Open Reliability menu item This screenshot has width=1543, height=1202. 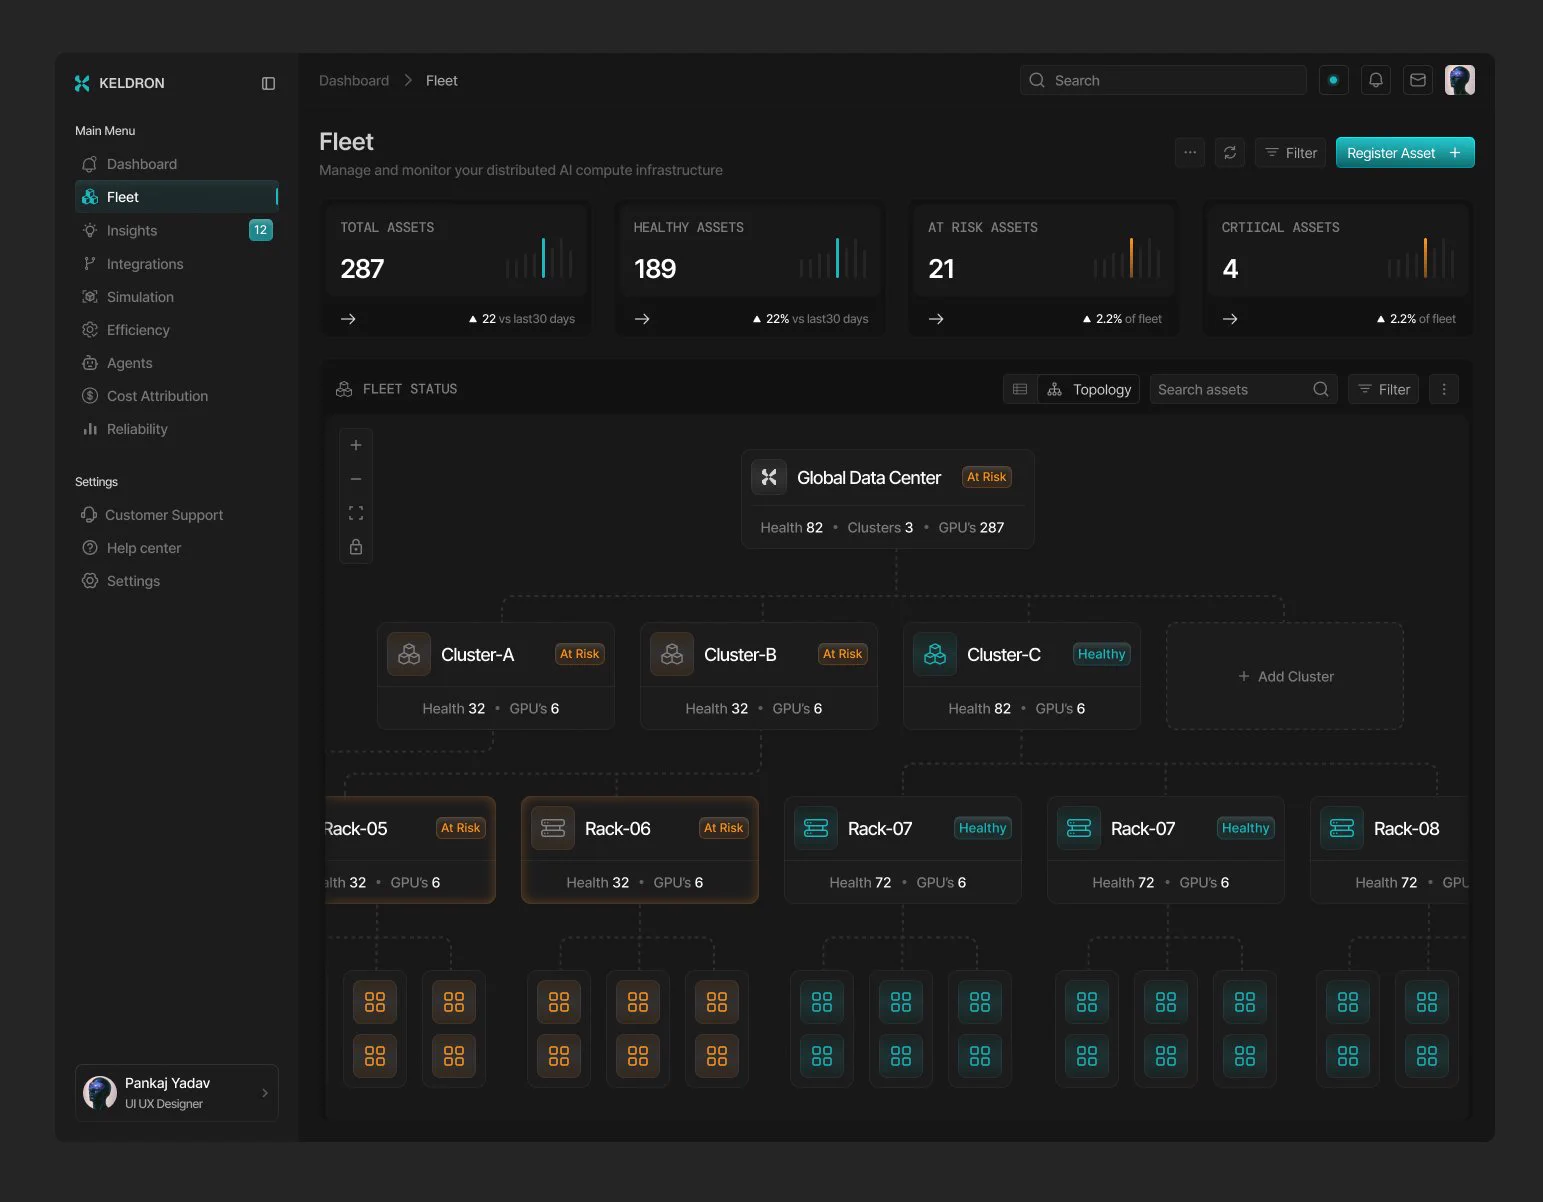(x=176, y=429)
